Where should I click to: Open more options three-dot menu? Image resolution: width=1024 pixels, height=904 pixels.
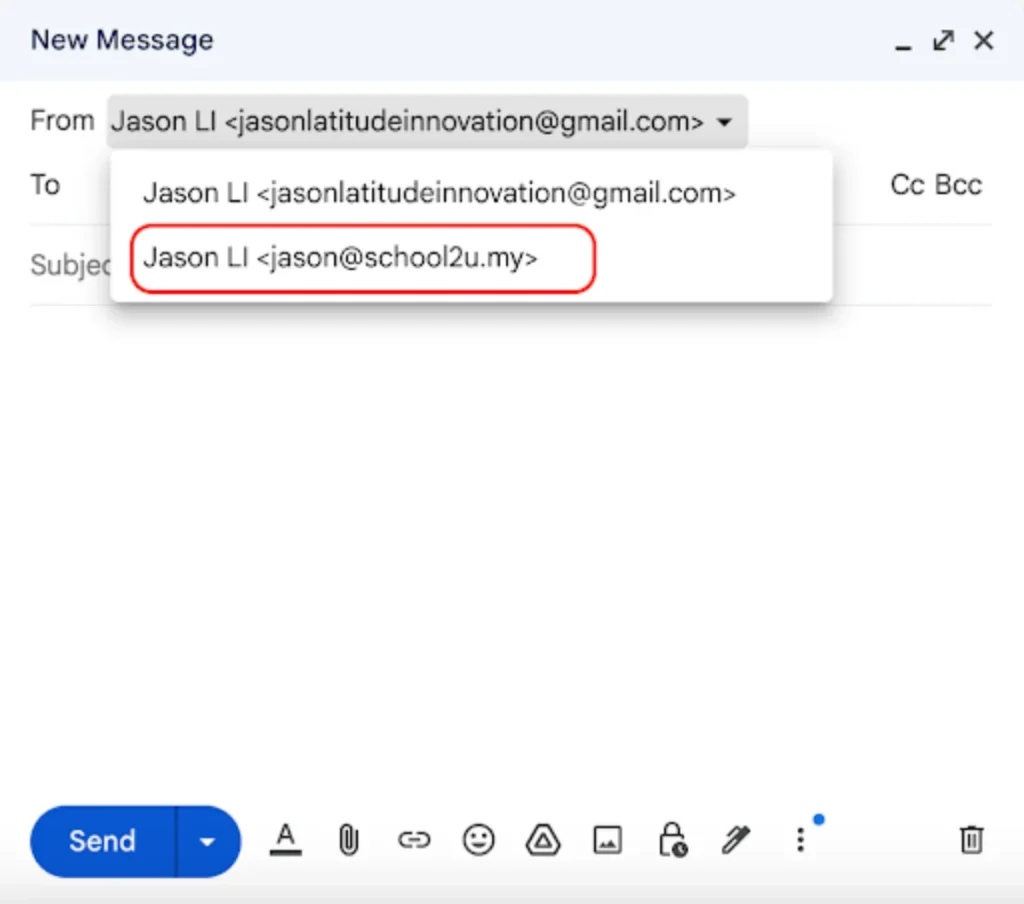[799, 840]
